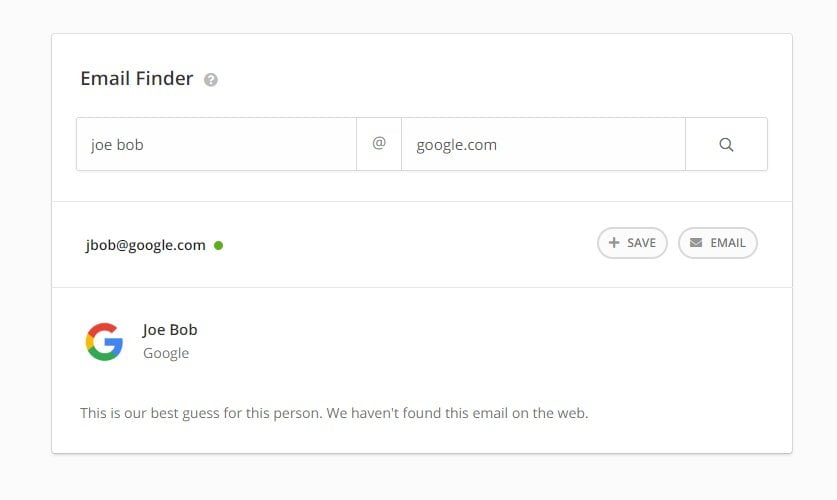This screenshot has width=837, height=500.
Task: Save the found email with SAVE
Action: pos(632,243)
